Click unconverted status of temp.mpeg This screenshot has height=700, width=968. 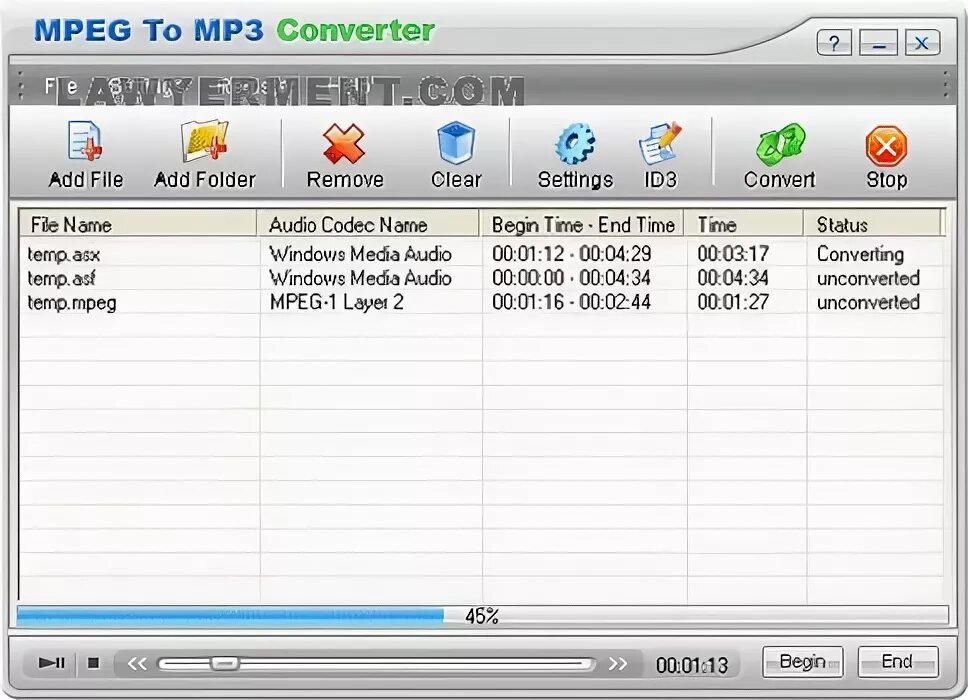pyautogui.click(x=868, y=302)
